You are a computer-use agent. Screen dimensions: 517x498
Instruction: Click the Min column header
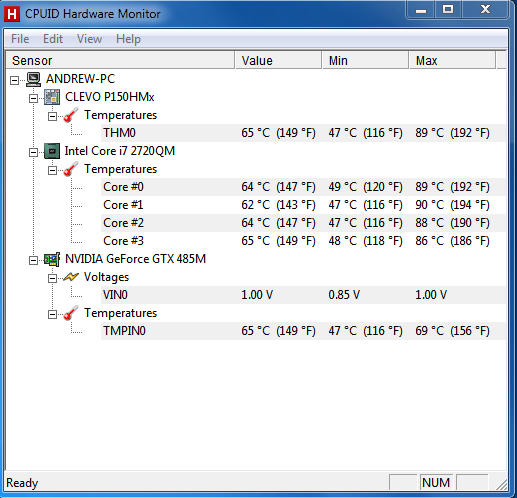pos(365,60)
